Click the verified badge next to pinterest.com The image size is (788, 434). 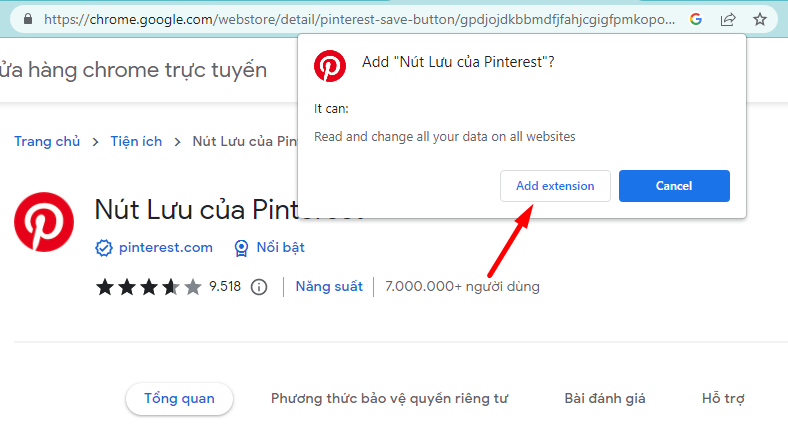point(104,248)
